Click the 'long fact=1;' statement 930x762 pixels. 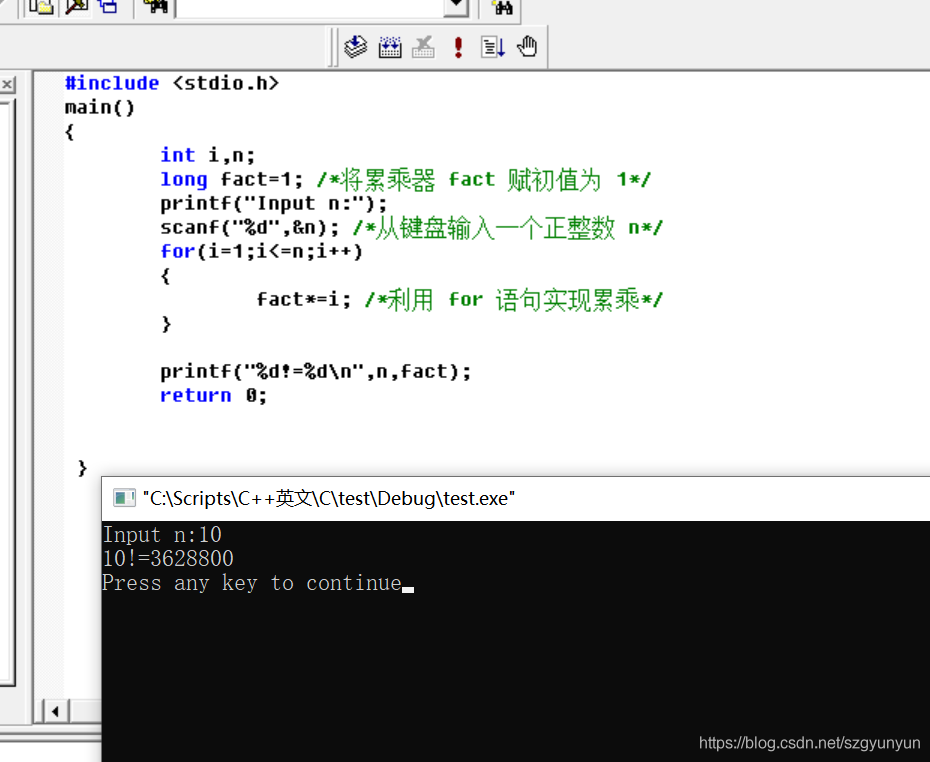(x=232, y=179)
